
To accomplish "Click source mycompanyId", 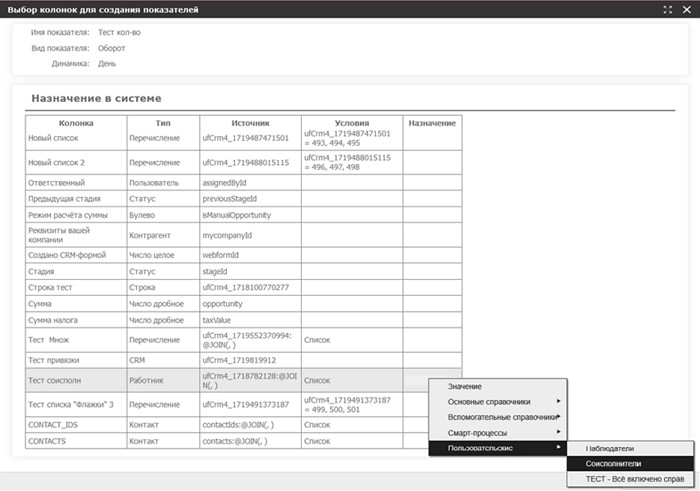I will pos(227,235).
